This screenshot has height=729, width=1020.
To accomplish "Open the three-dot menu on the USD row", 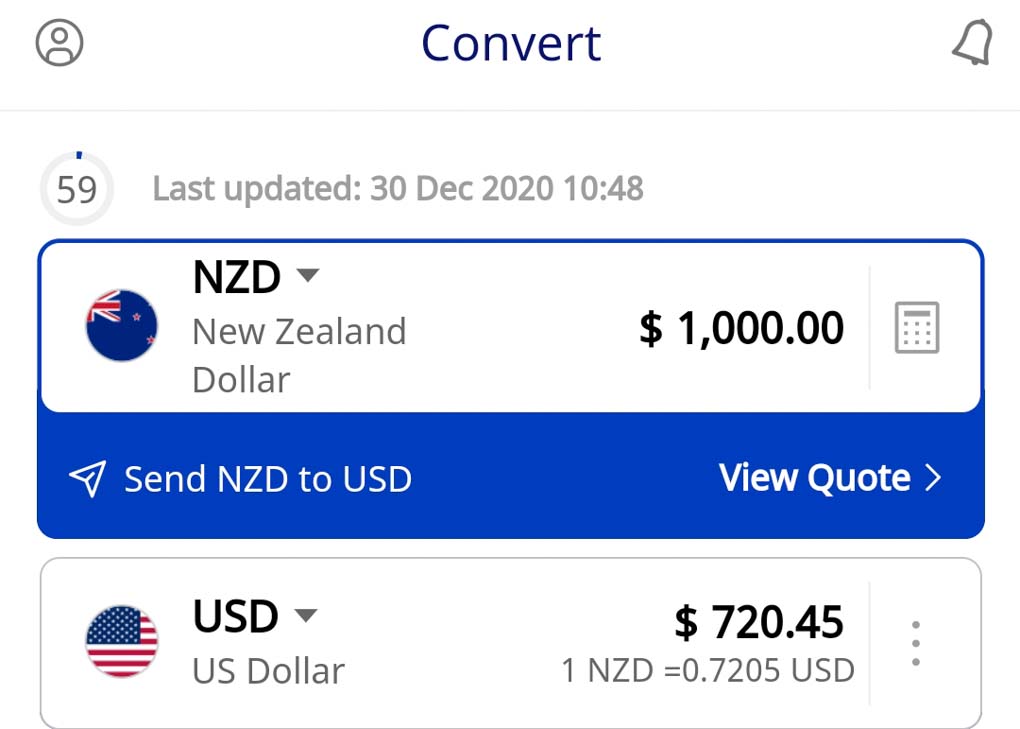I will point(916,643).
